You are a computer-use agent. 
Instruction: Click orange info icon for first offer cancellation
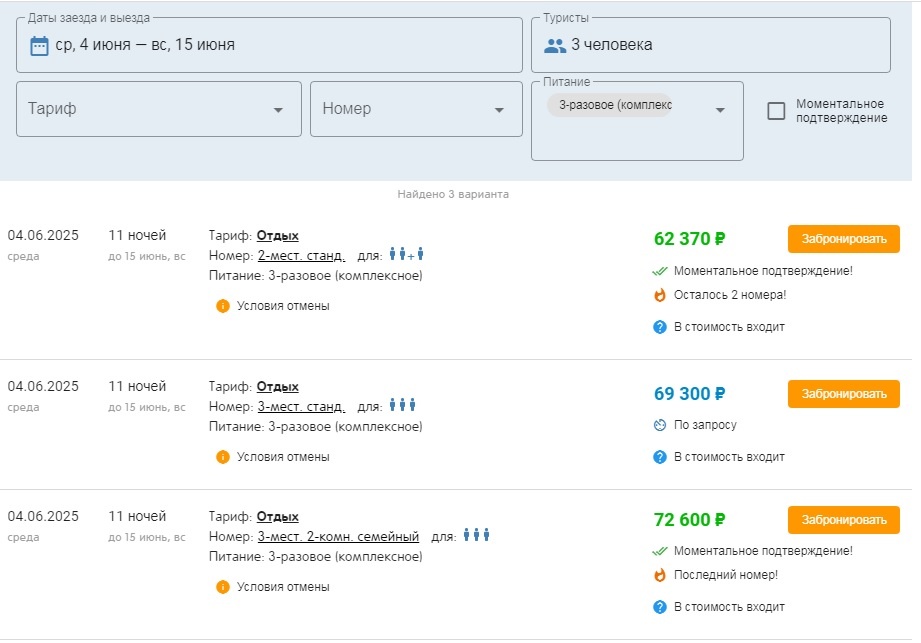pyautogui.click(x=223, y=306)
